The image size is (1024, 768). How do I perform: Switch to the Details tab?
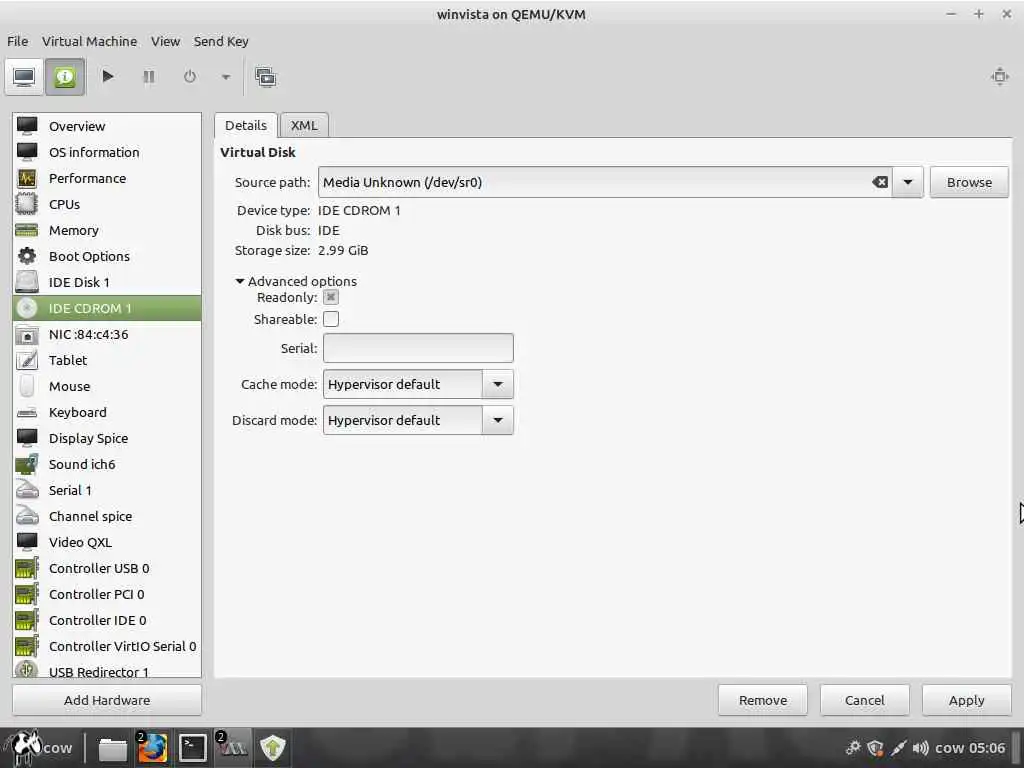[246, 125]
